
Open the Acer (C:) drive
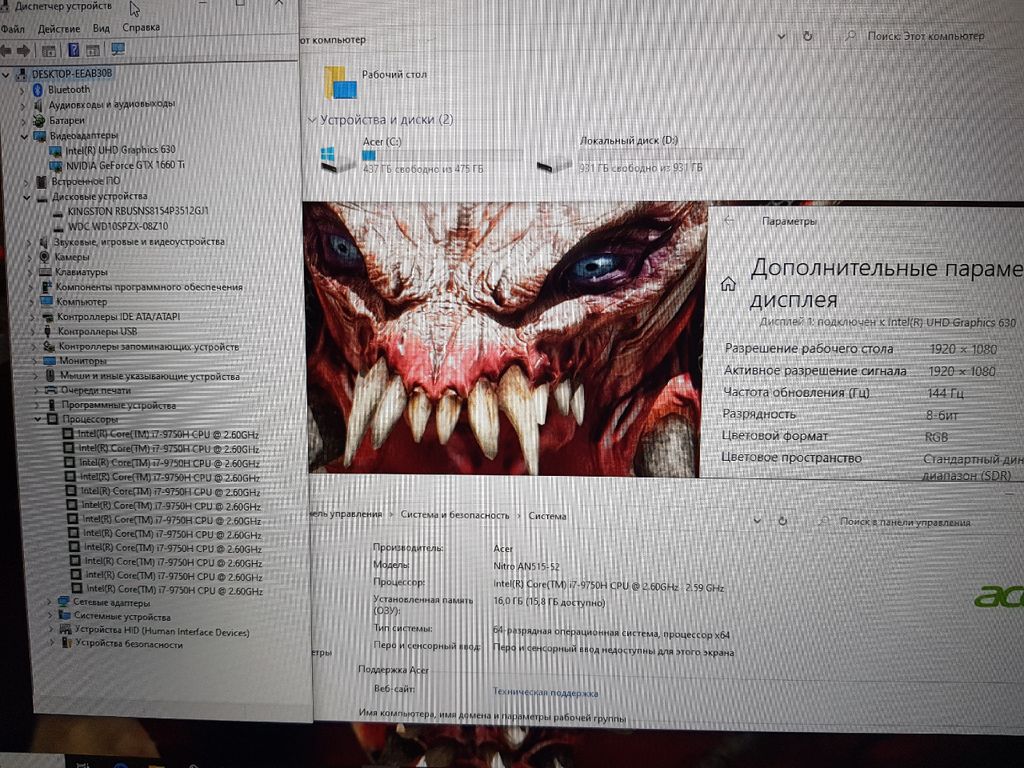[381, 142]
